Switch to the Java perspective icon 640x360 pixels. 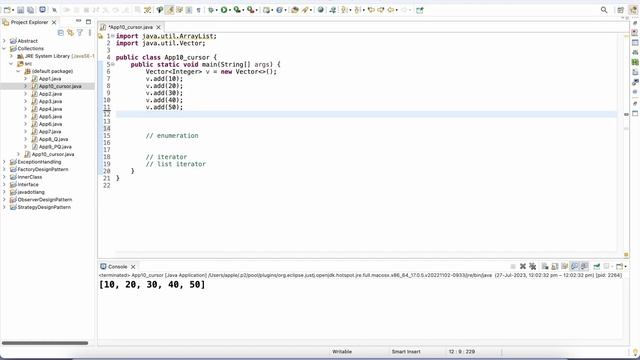[x=633, y=10]
